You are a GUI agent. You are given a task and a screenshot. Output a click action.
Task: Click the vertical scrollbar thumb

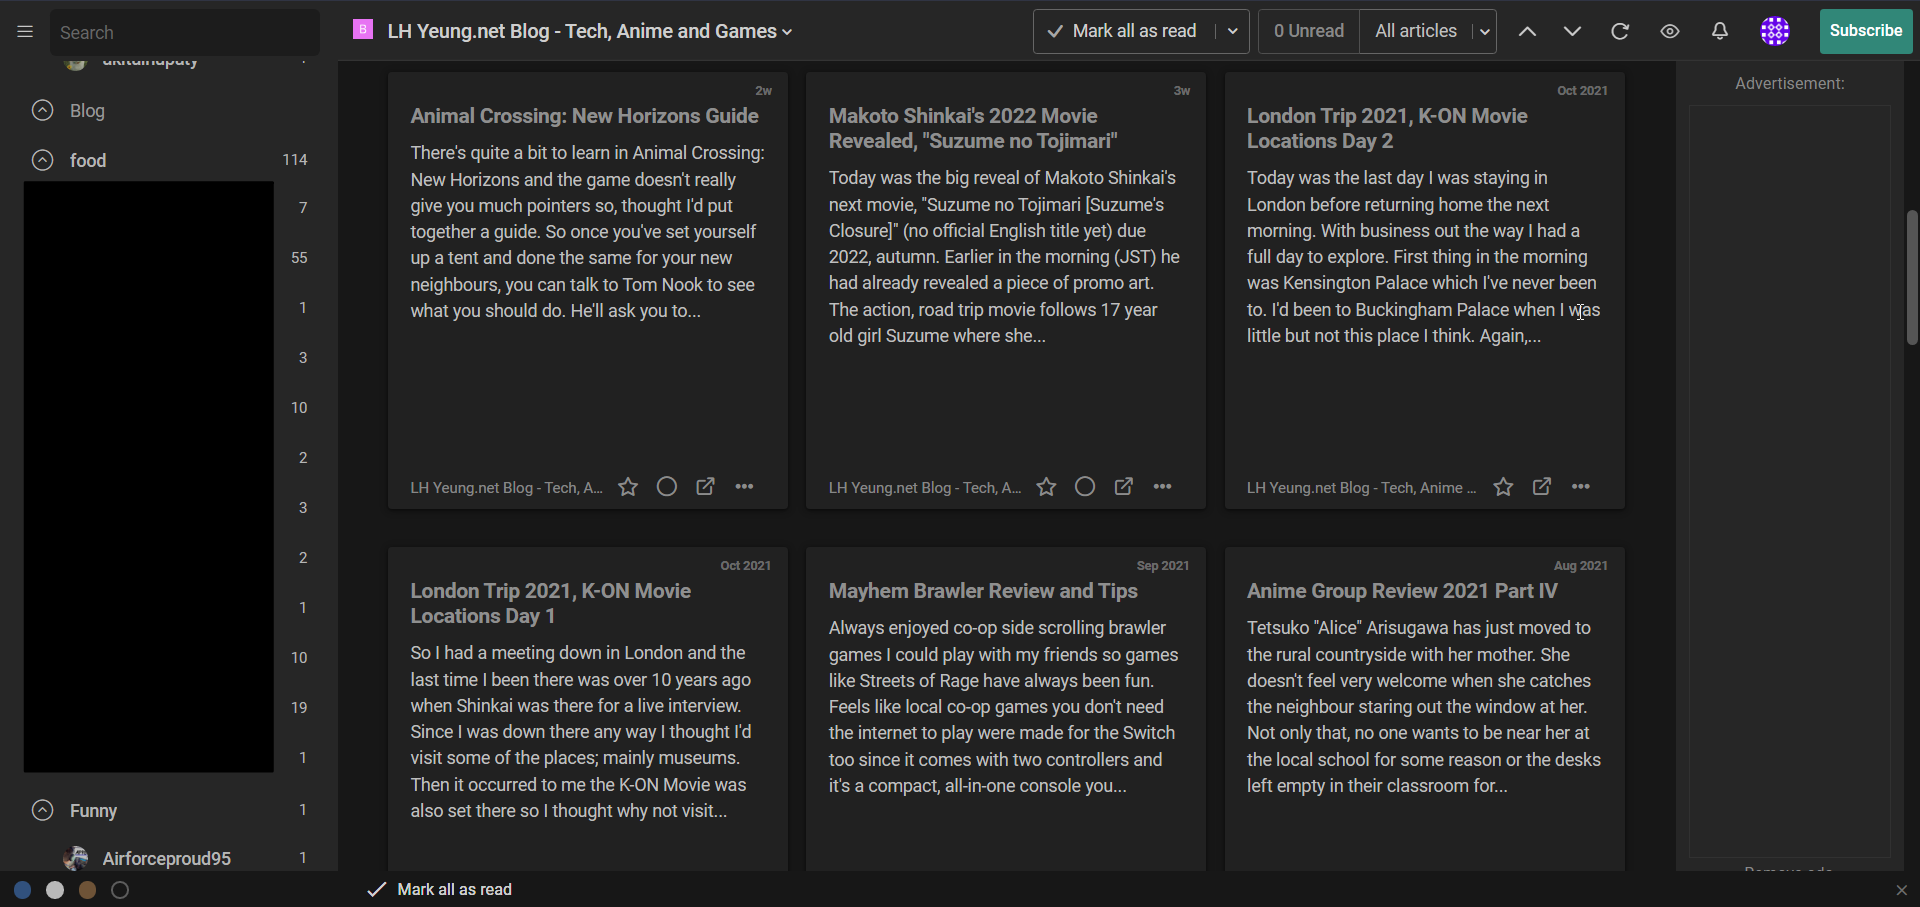(1912, 278)
